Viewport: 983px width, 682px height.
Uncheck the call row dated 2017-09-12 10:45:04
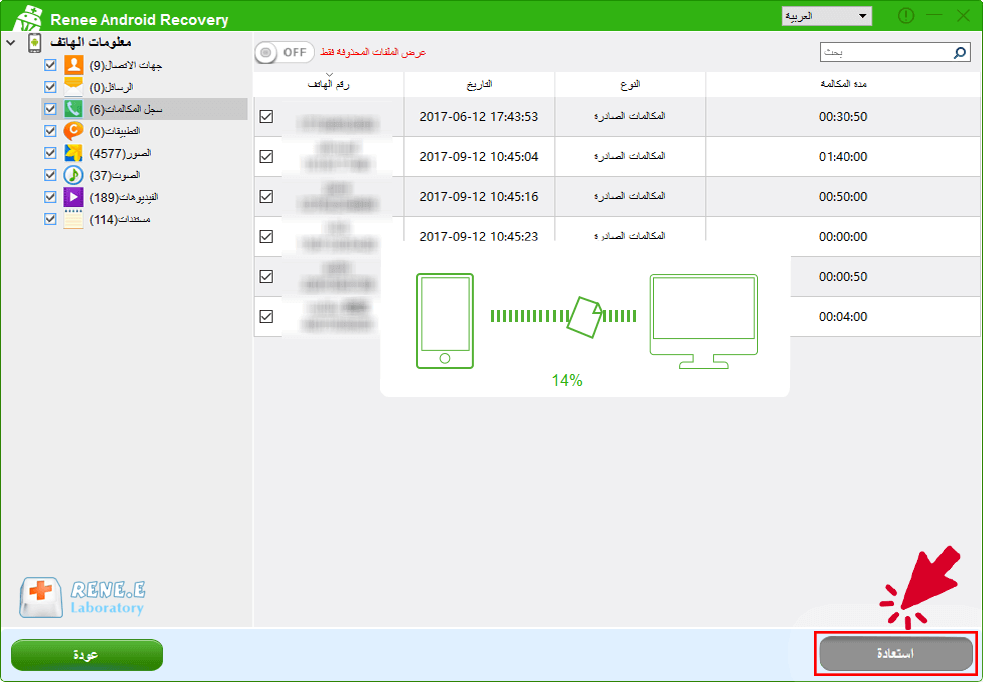[x=266, y=157]
